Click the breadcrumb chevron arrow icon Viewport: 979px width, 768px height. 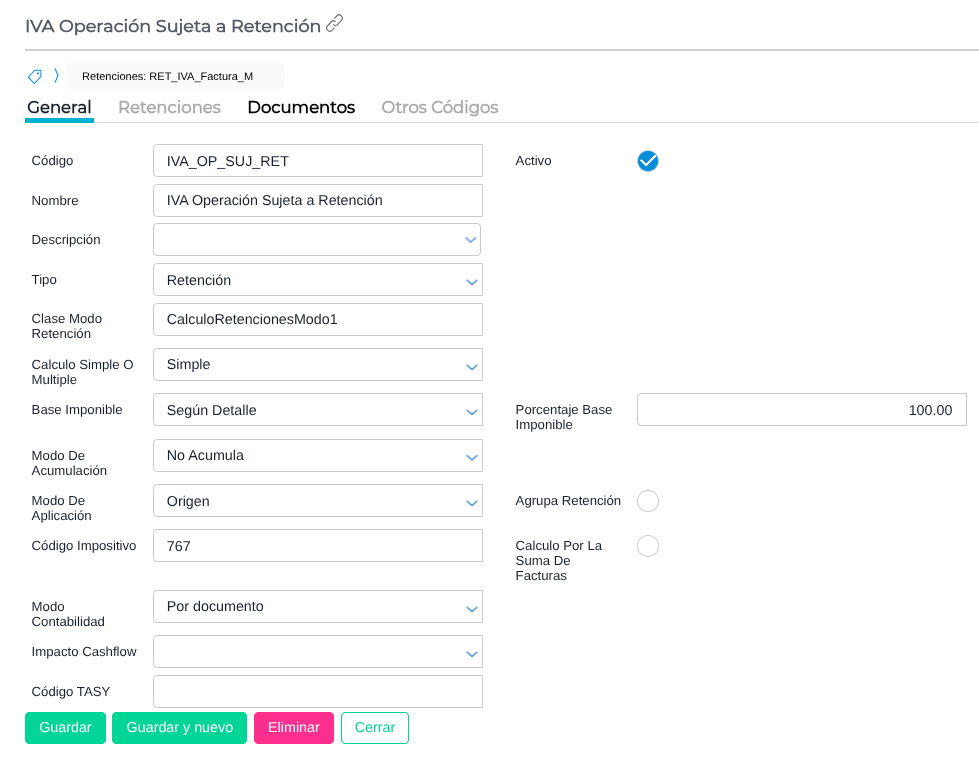point(56,76)
